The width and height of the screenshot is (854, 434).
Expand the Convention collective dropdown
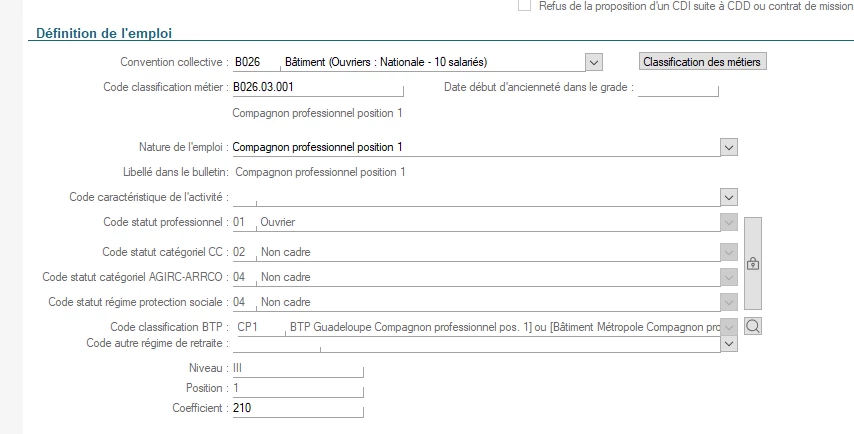594,62
